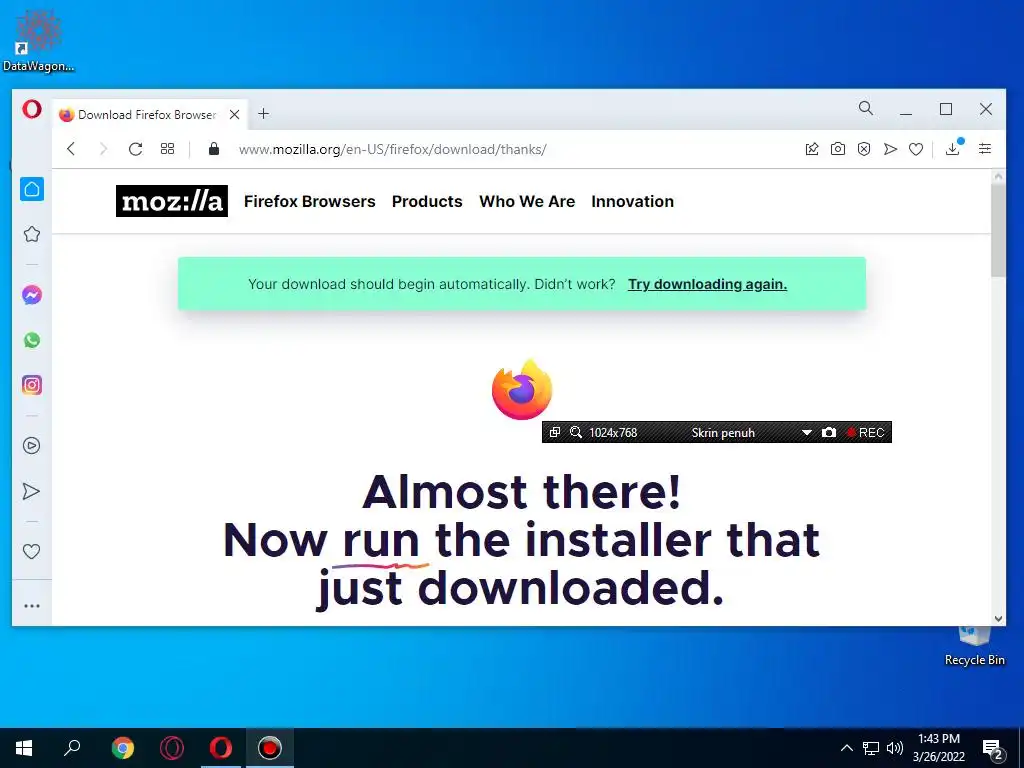Open the Innovation menu
This screenshot has height=768, width=1024.
632,201
